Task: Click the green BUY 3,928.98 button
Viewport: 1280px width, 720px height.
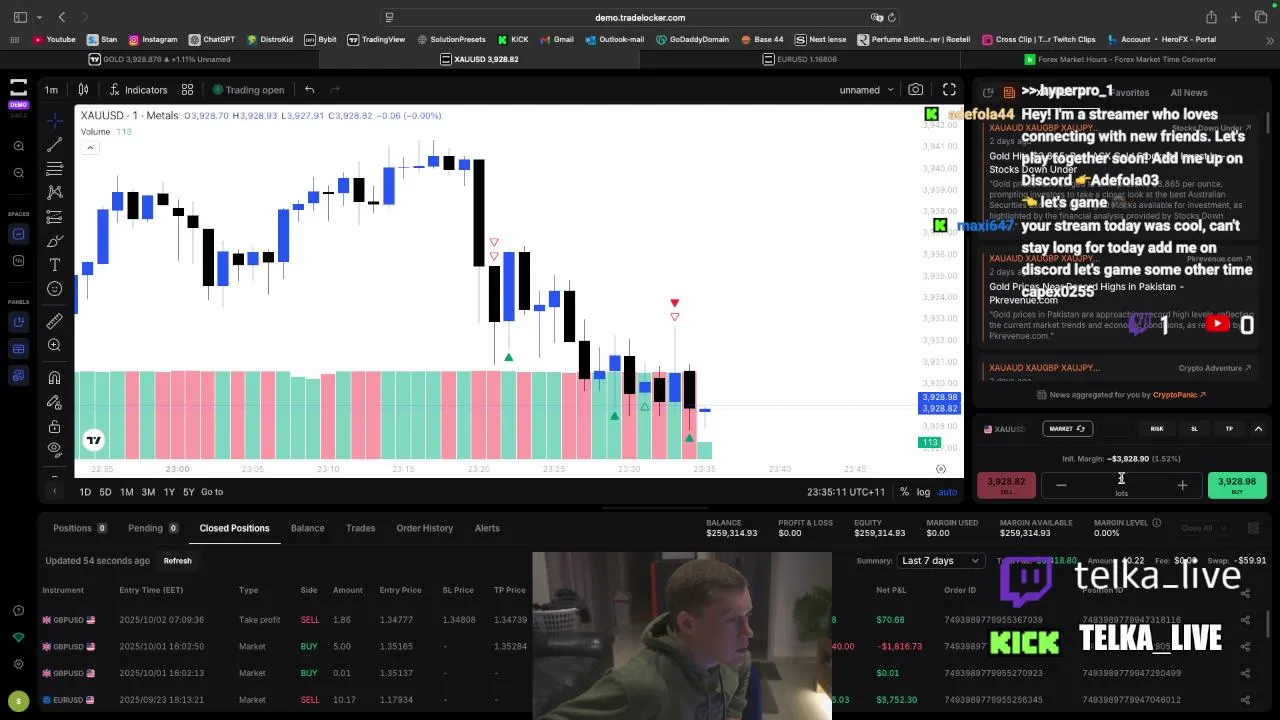Action: pyautogui.click(x=1236, y=485)
